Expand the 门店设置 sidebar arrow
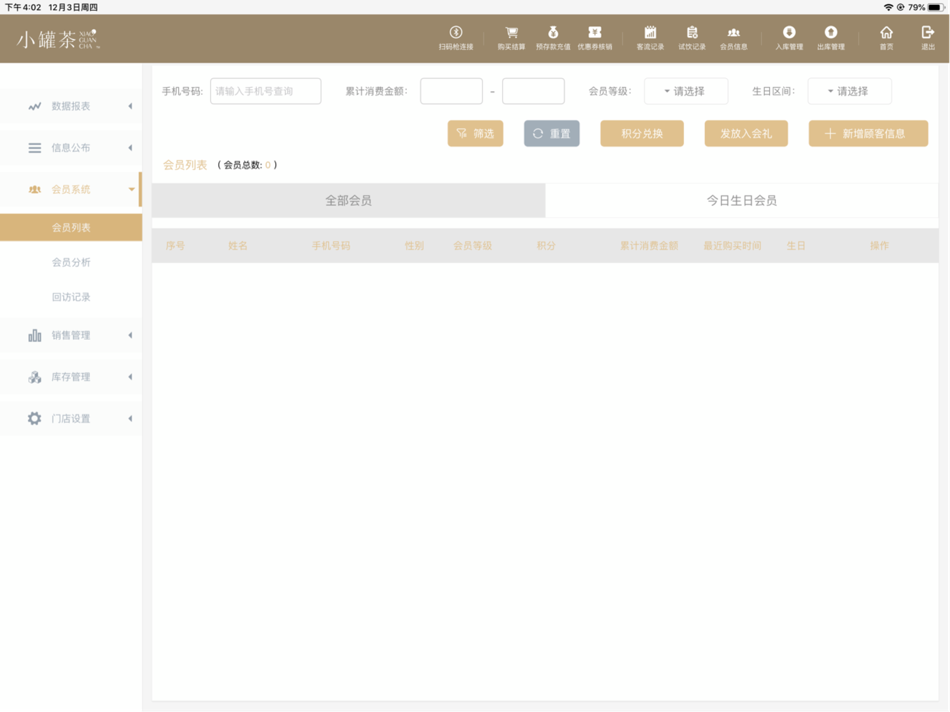950x712 pixels. [x=130, y=419]
